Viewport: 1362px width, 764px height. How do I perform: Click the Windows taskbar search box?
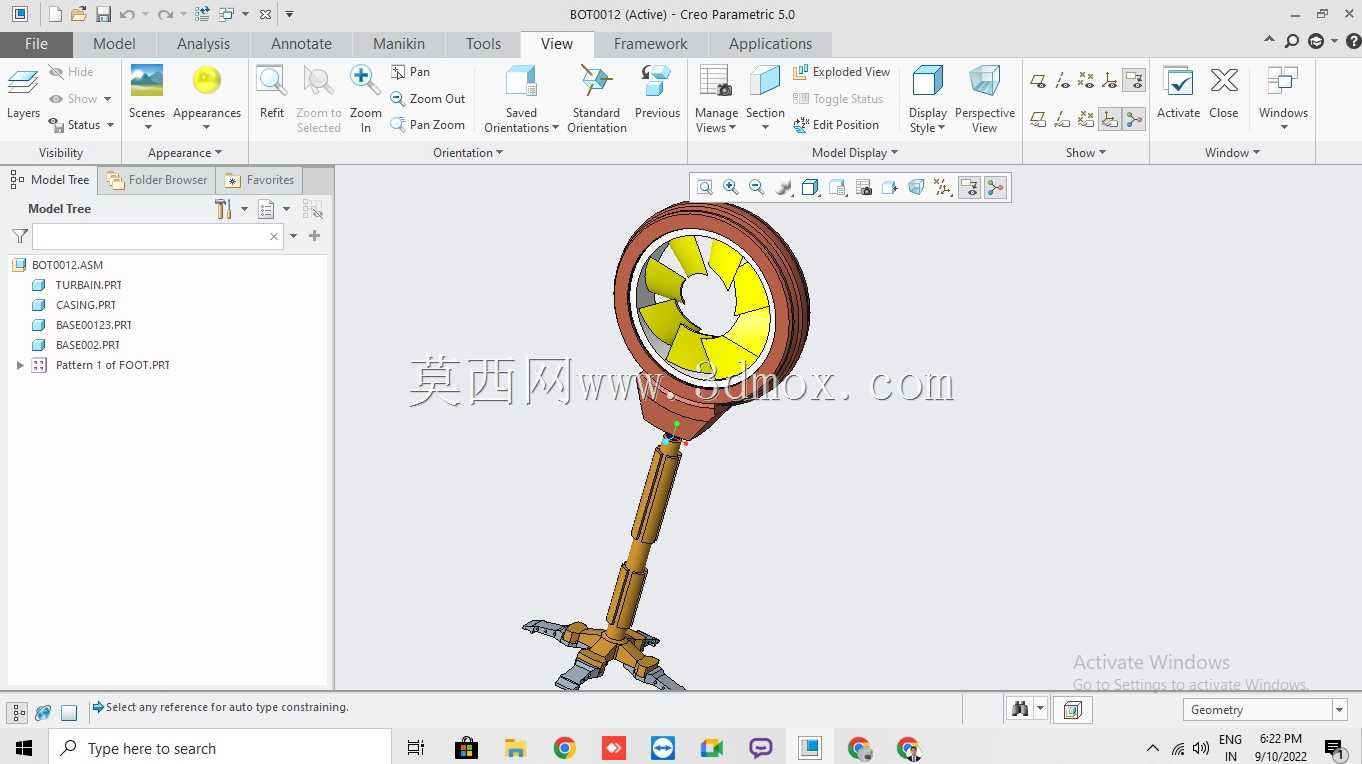(220, 748)
